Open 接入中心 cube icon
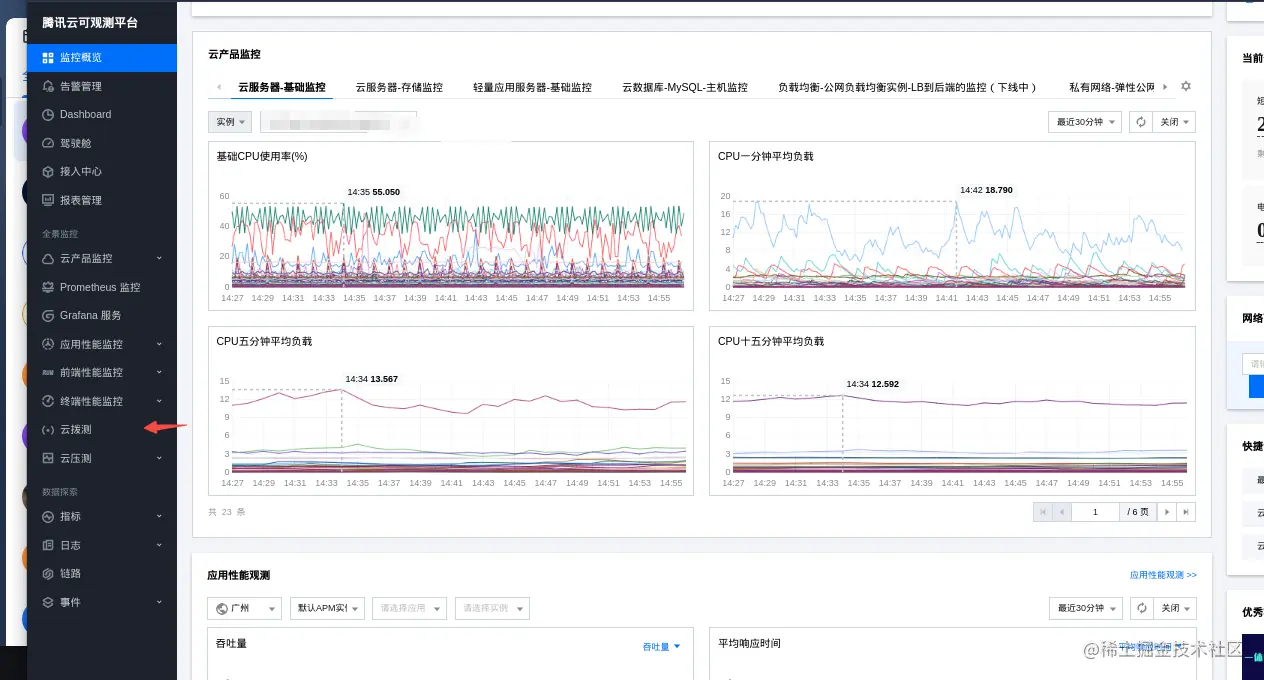 click(x=48, y=172)
